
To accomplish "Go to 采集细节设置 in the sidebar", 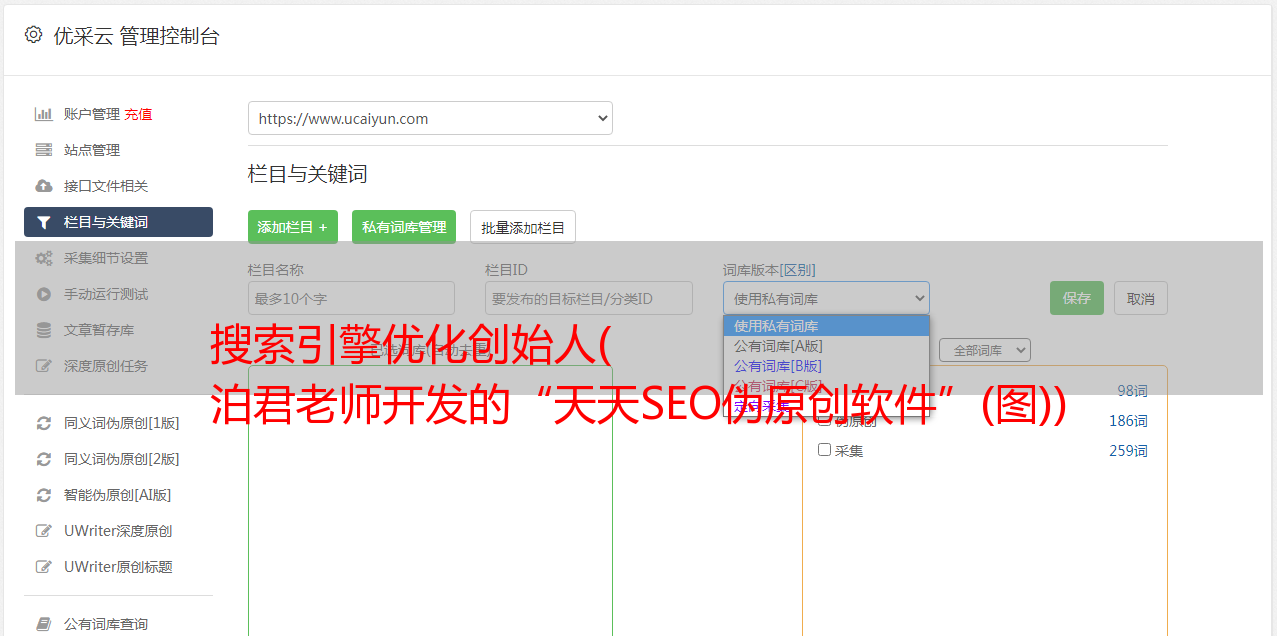I will [106, 258].
